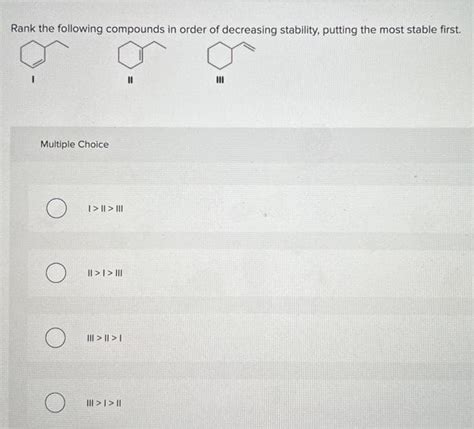Click the I > II > III answer text
The width and height of the screenshot is (474, 429).
(x=105, y=209)
